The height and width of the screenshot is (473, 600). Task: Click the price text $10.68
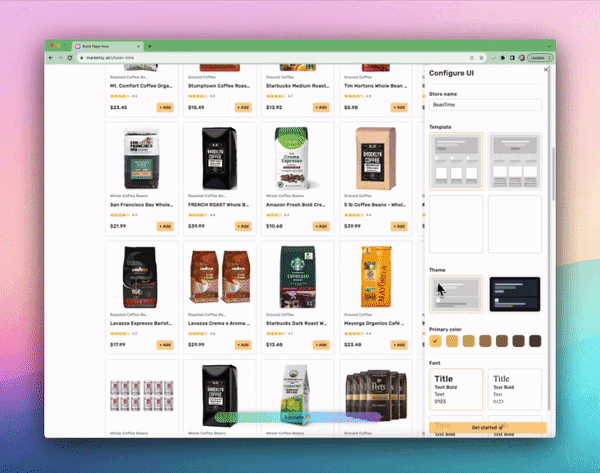point(274,226)
